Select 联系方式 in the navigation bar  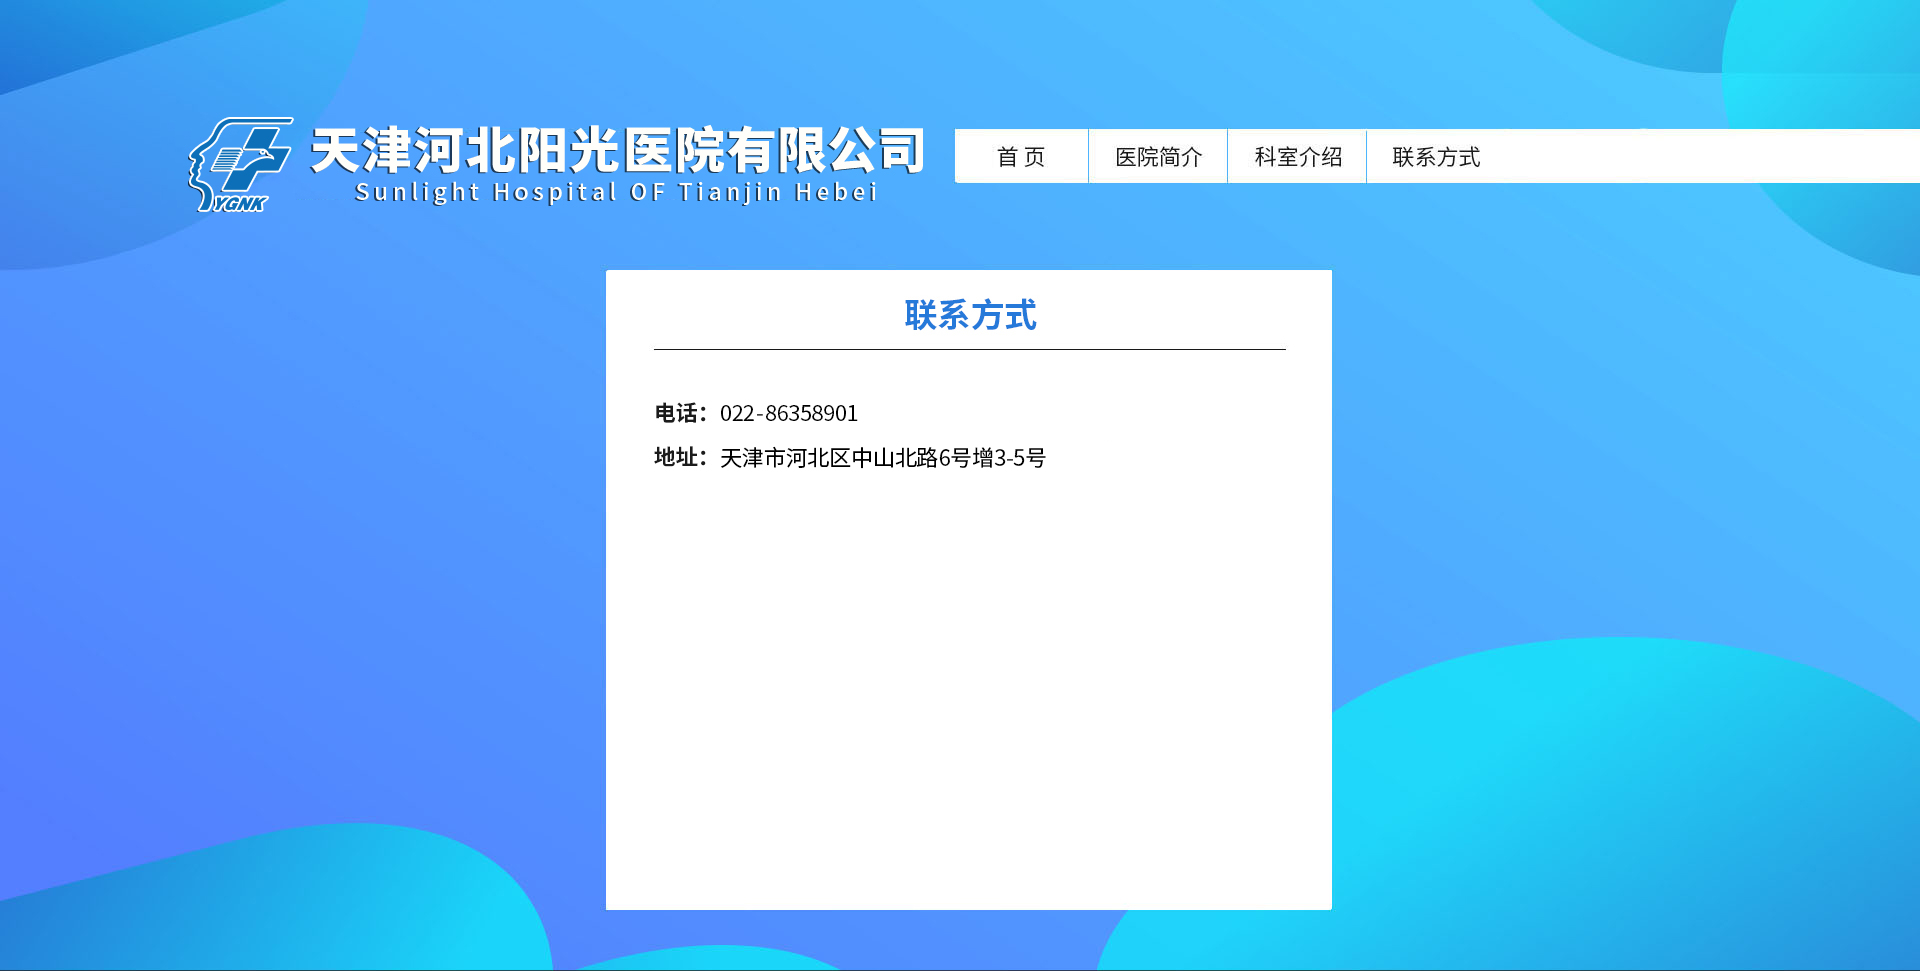click(x=1436, y=157)
